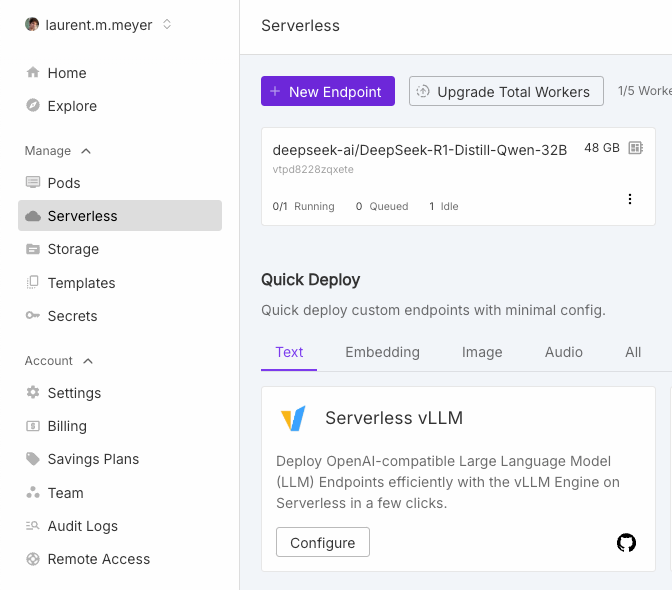
Task: Click the Savings Plans tag icon
Action: tap(33, 459)
